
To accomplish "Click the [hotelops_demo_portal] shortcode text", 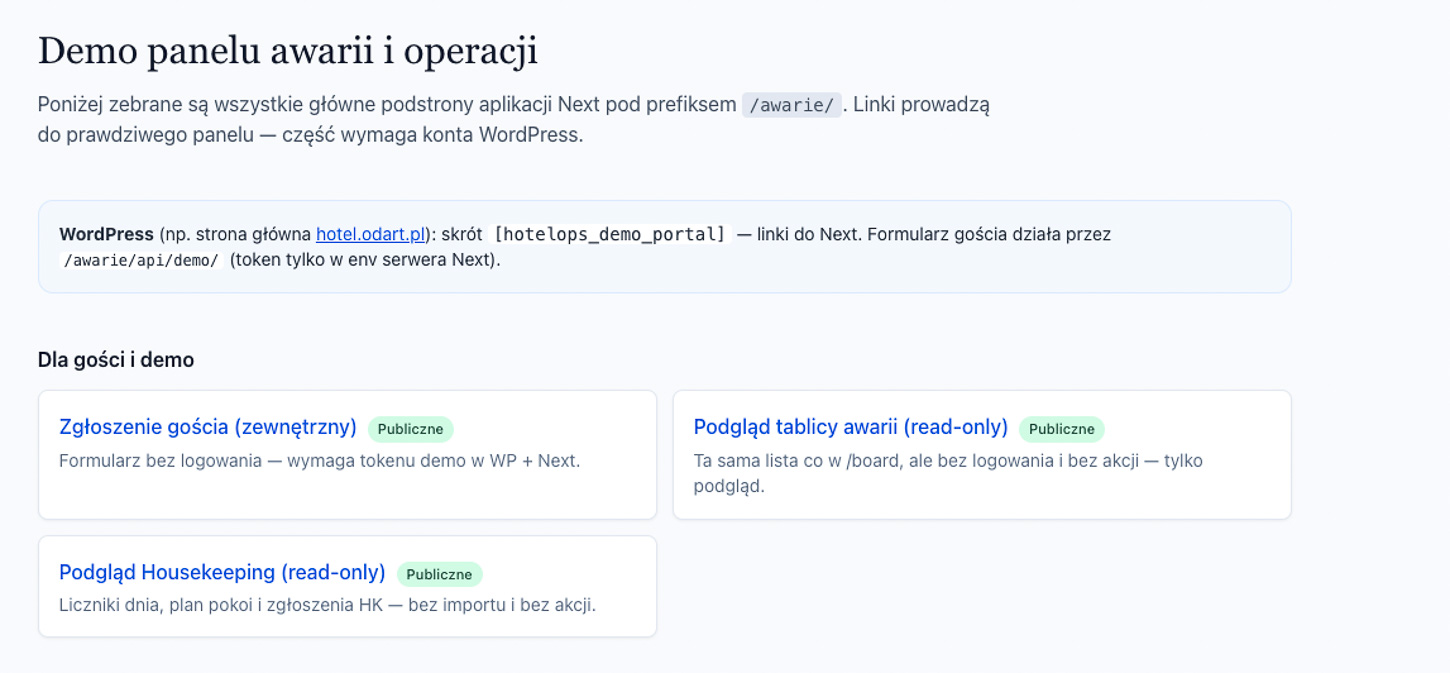I will coord(610,234).
